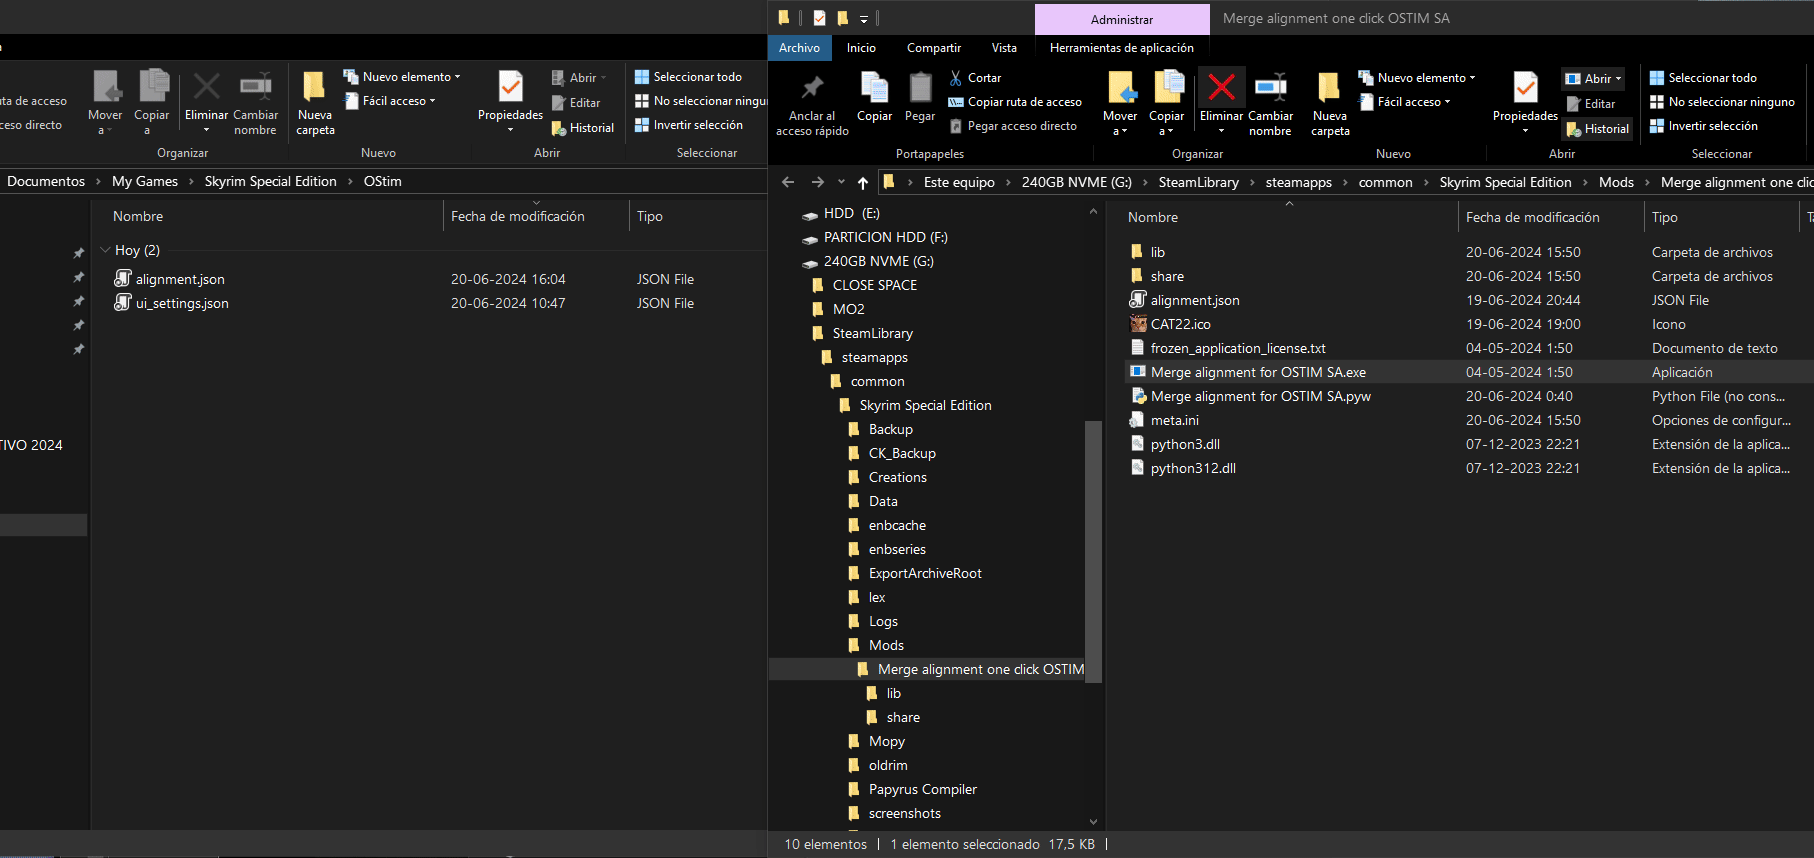
Task: Click Mods in address bar breadcrumb
Action: click(x=1616, y=182)
